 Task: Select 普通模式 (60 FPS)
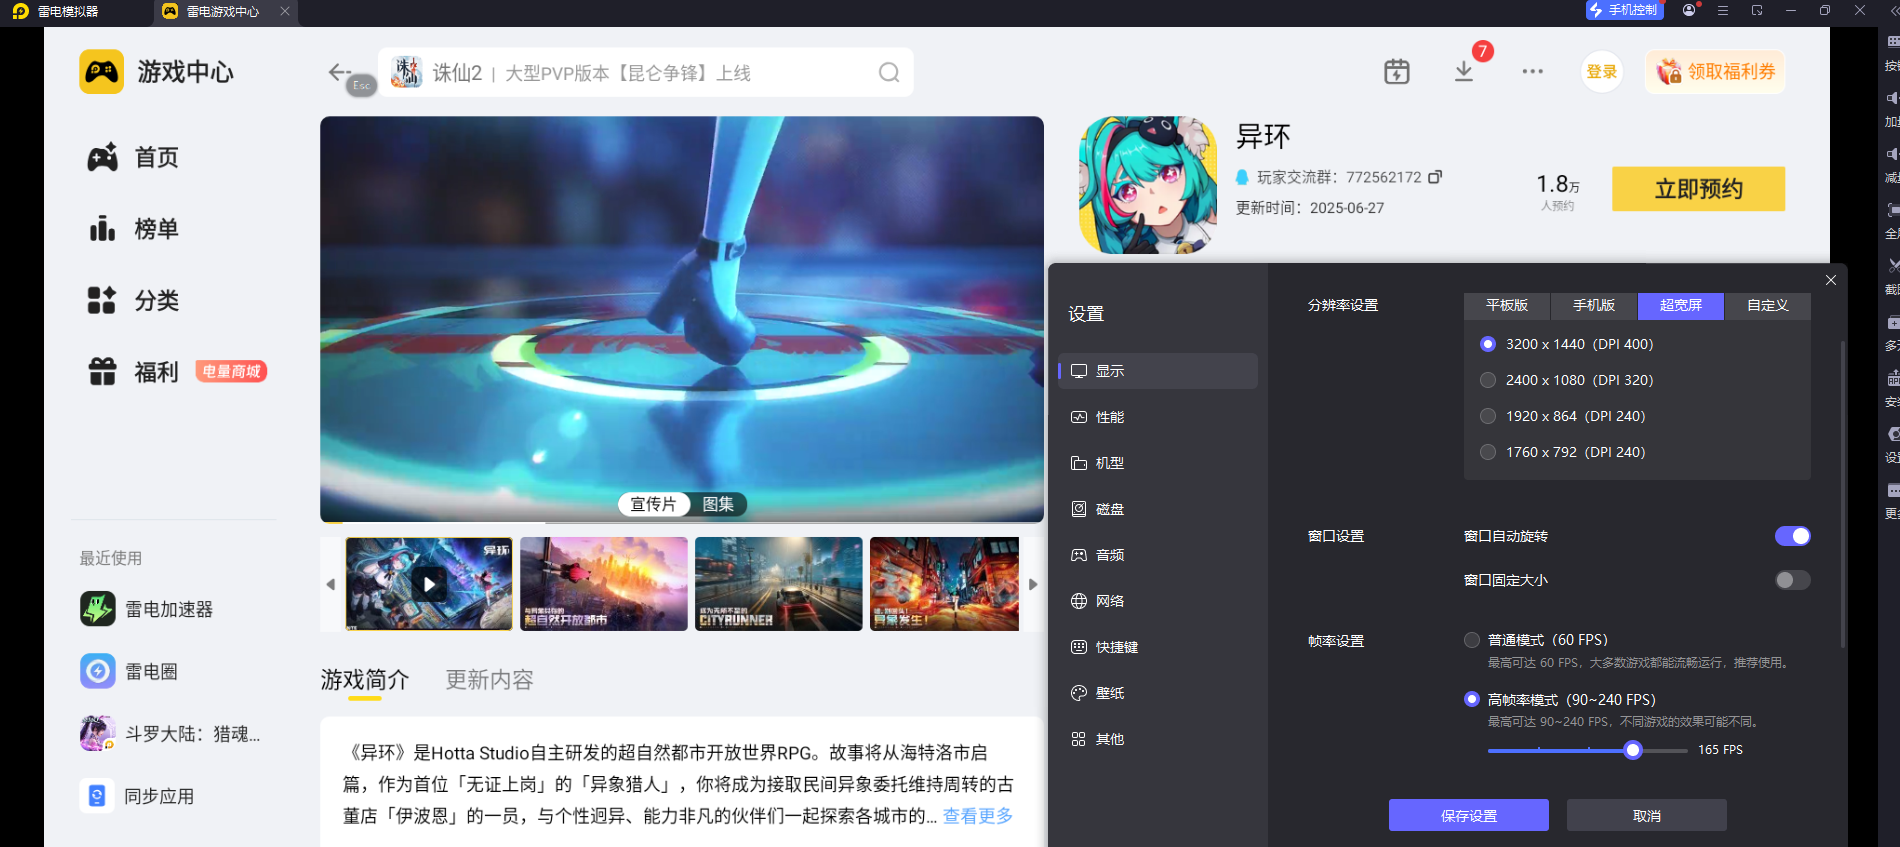click(x=1472, y=640)
